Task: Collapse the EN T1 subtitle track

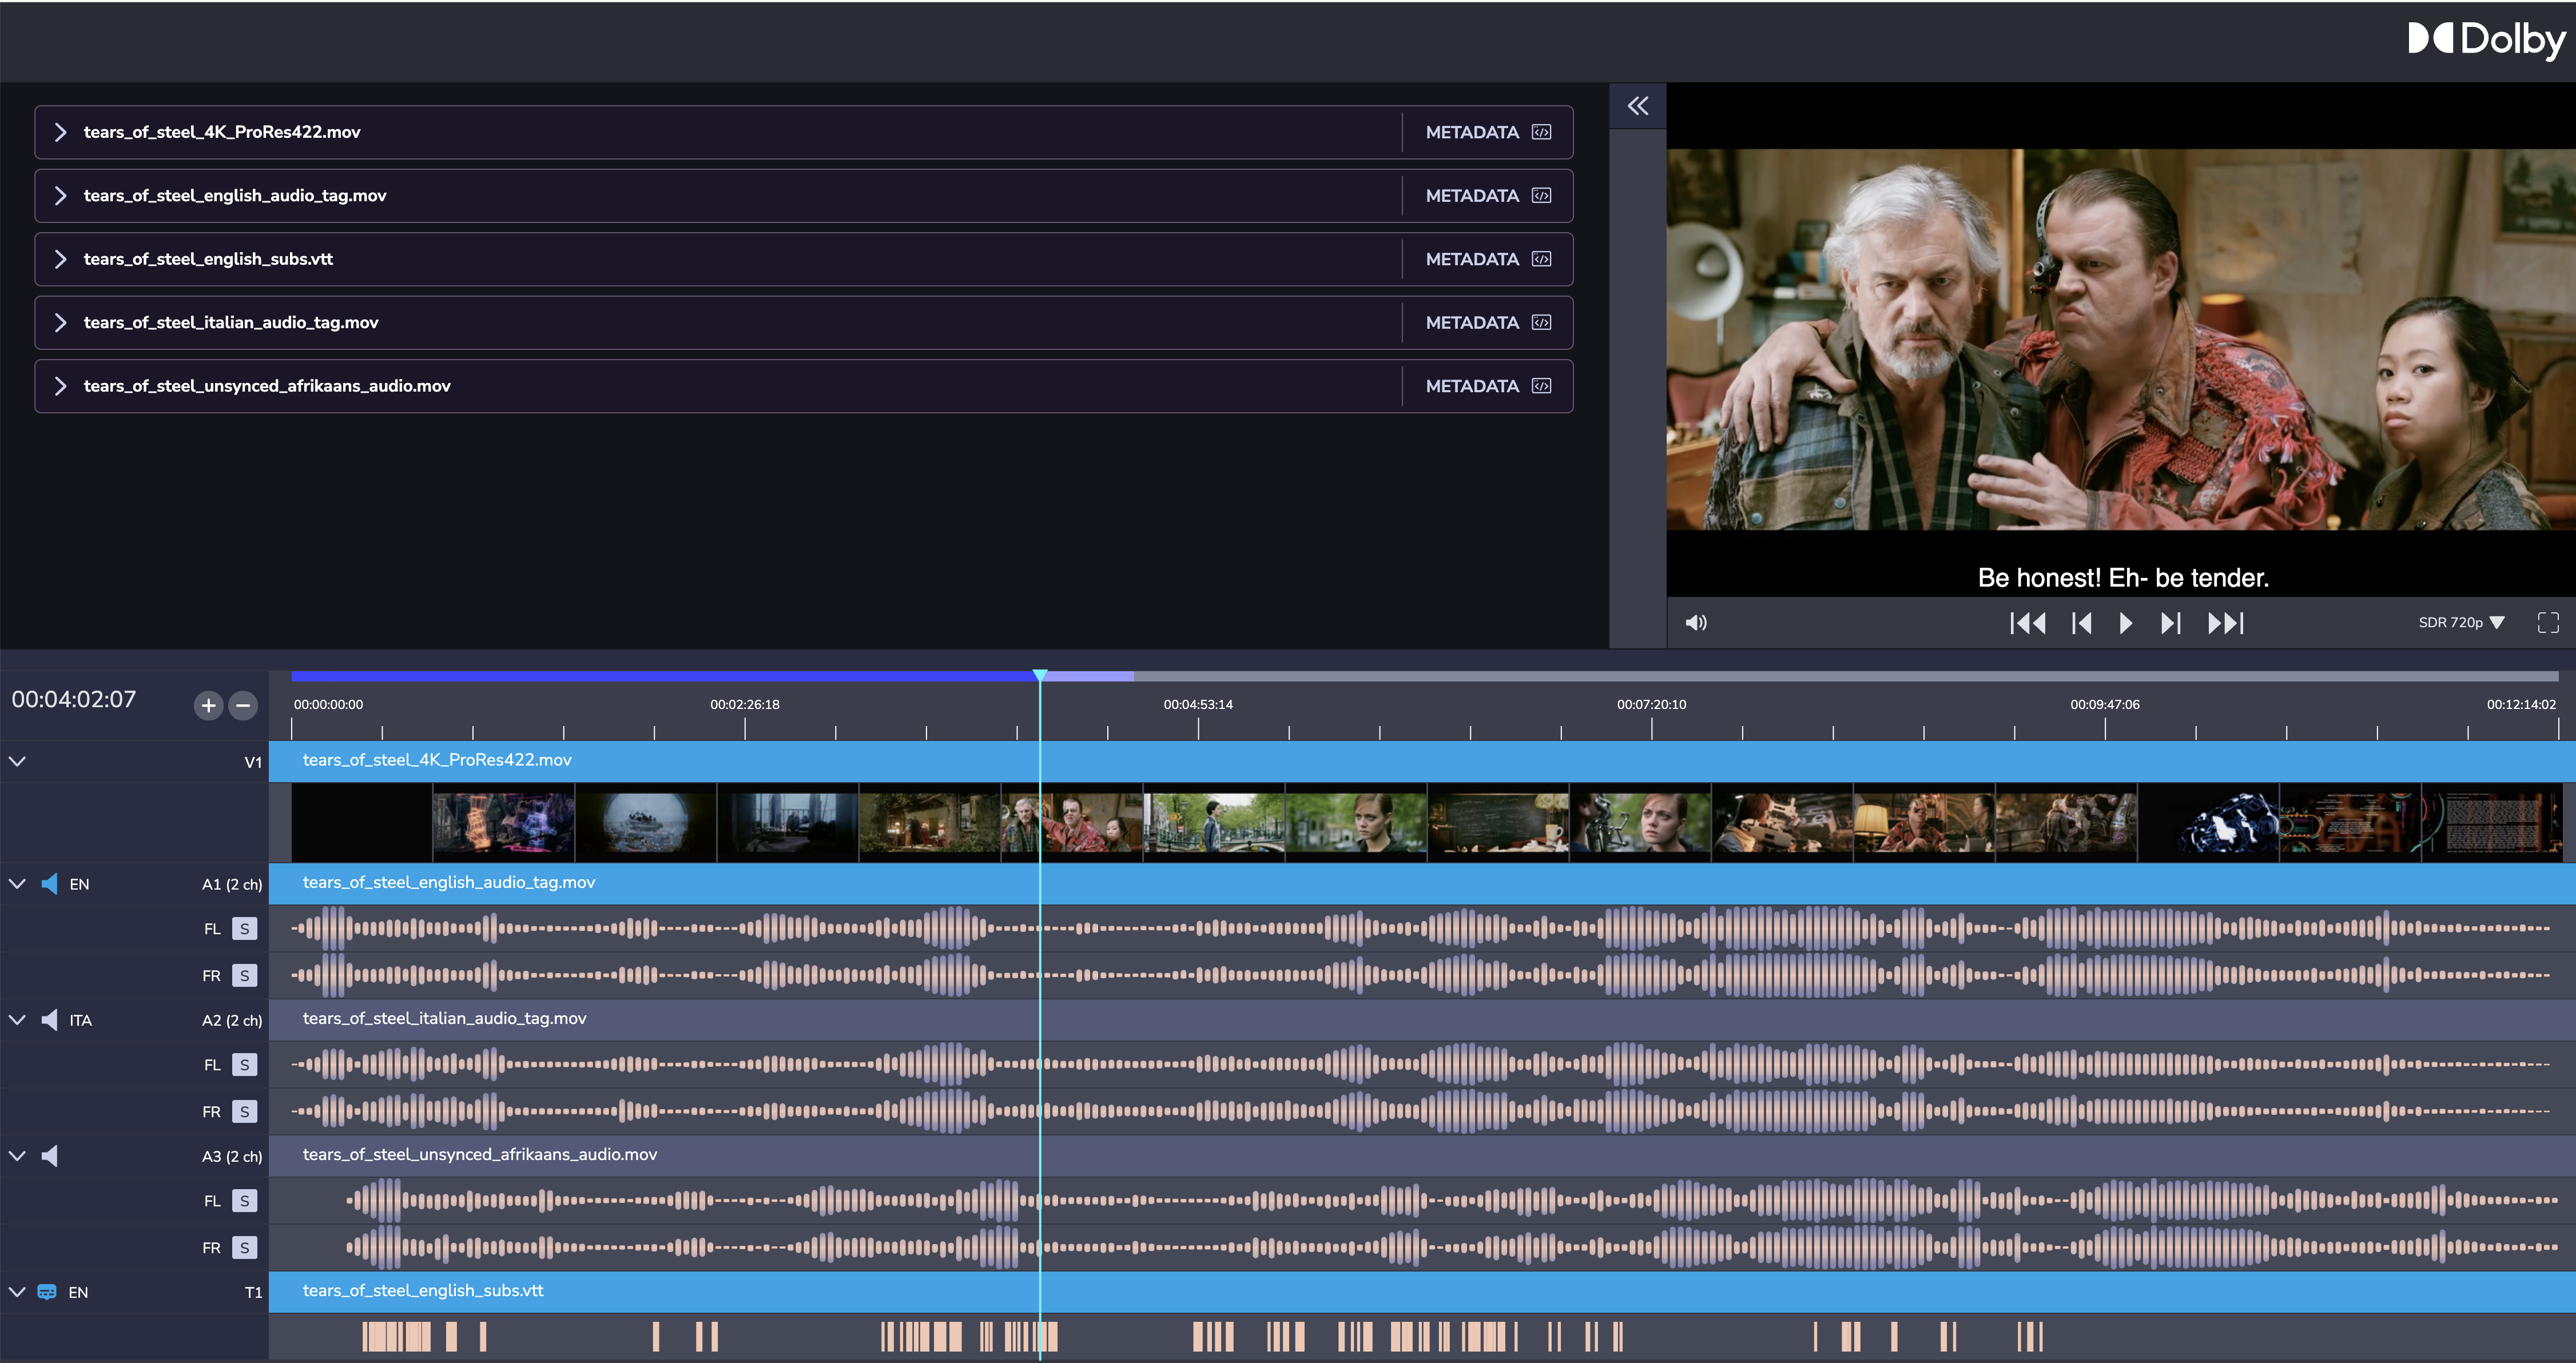Action: point(17,1292)
